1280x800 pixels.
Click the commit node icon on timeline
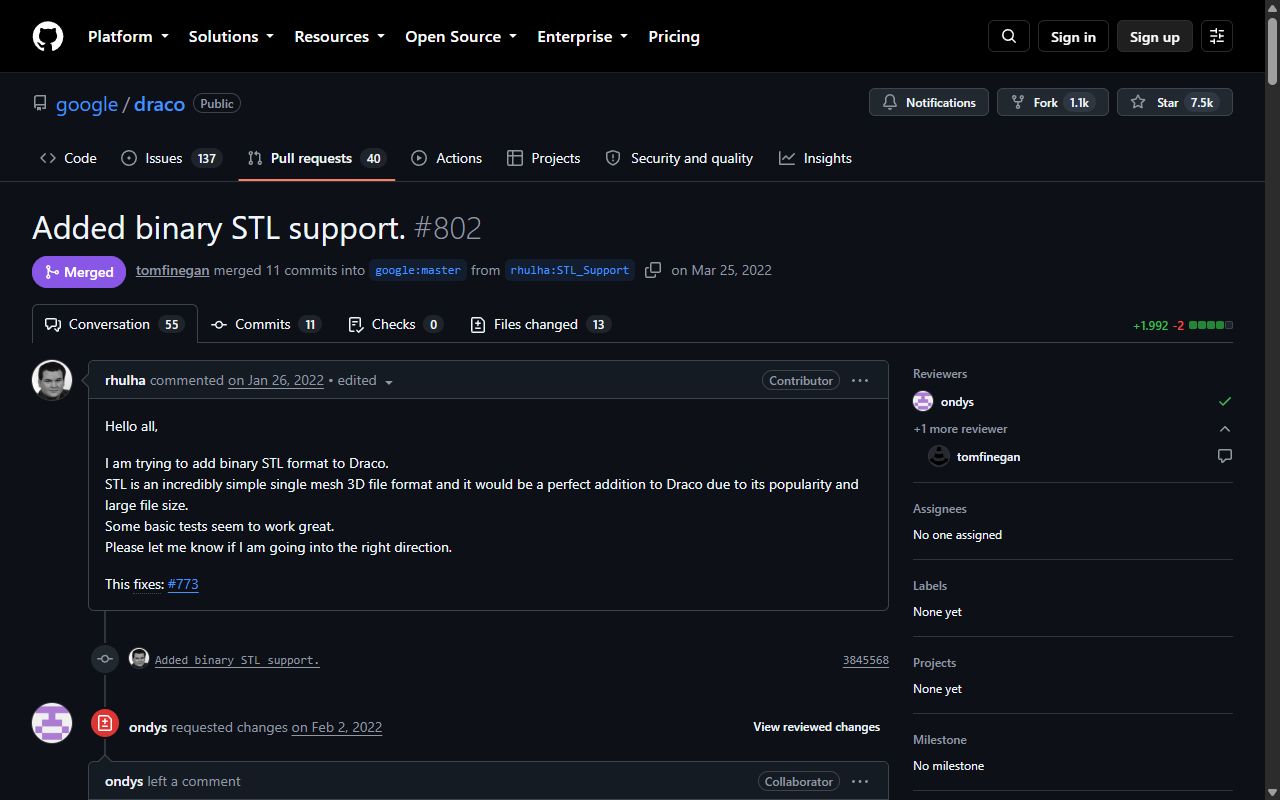pyautogui.click(x=105, y=658)
